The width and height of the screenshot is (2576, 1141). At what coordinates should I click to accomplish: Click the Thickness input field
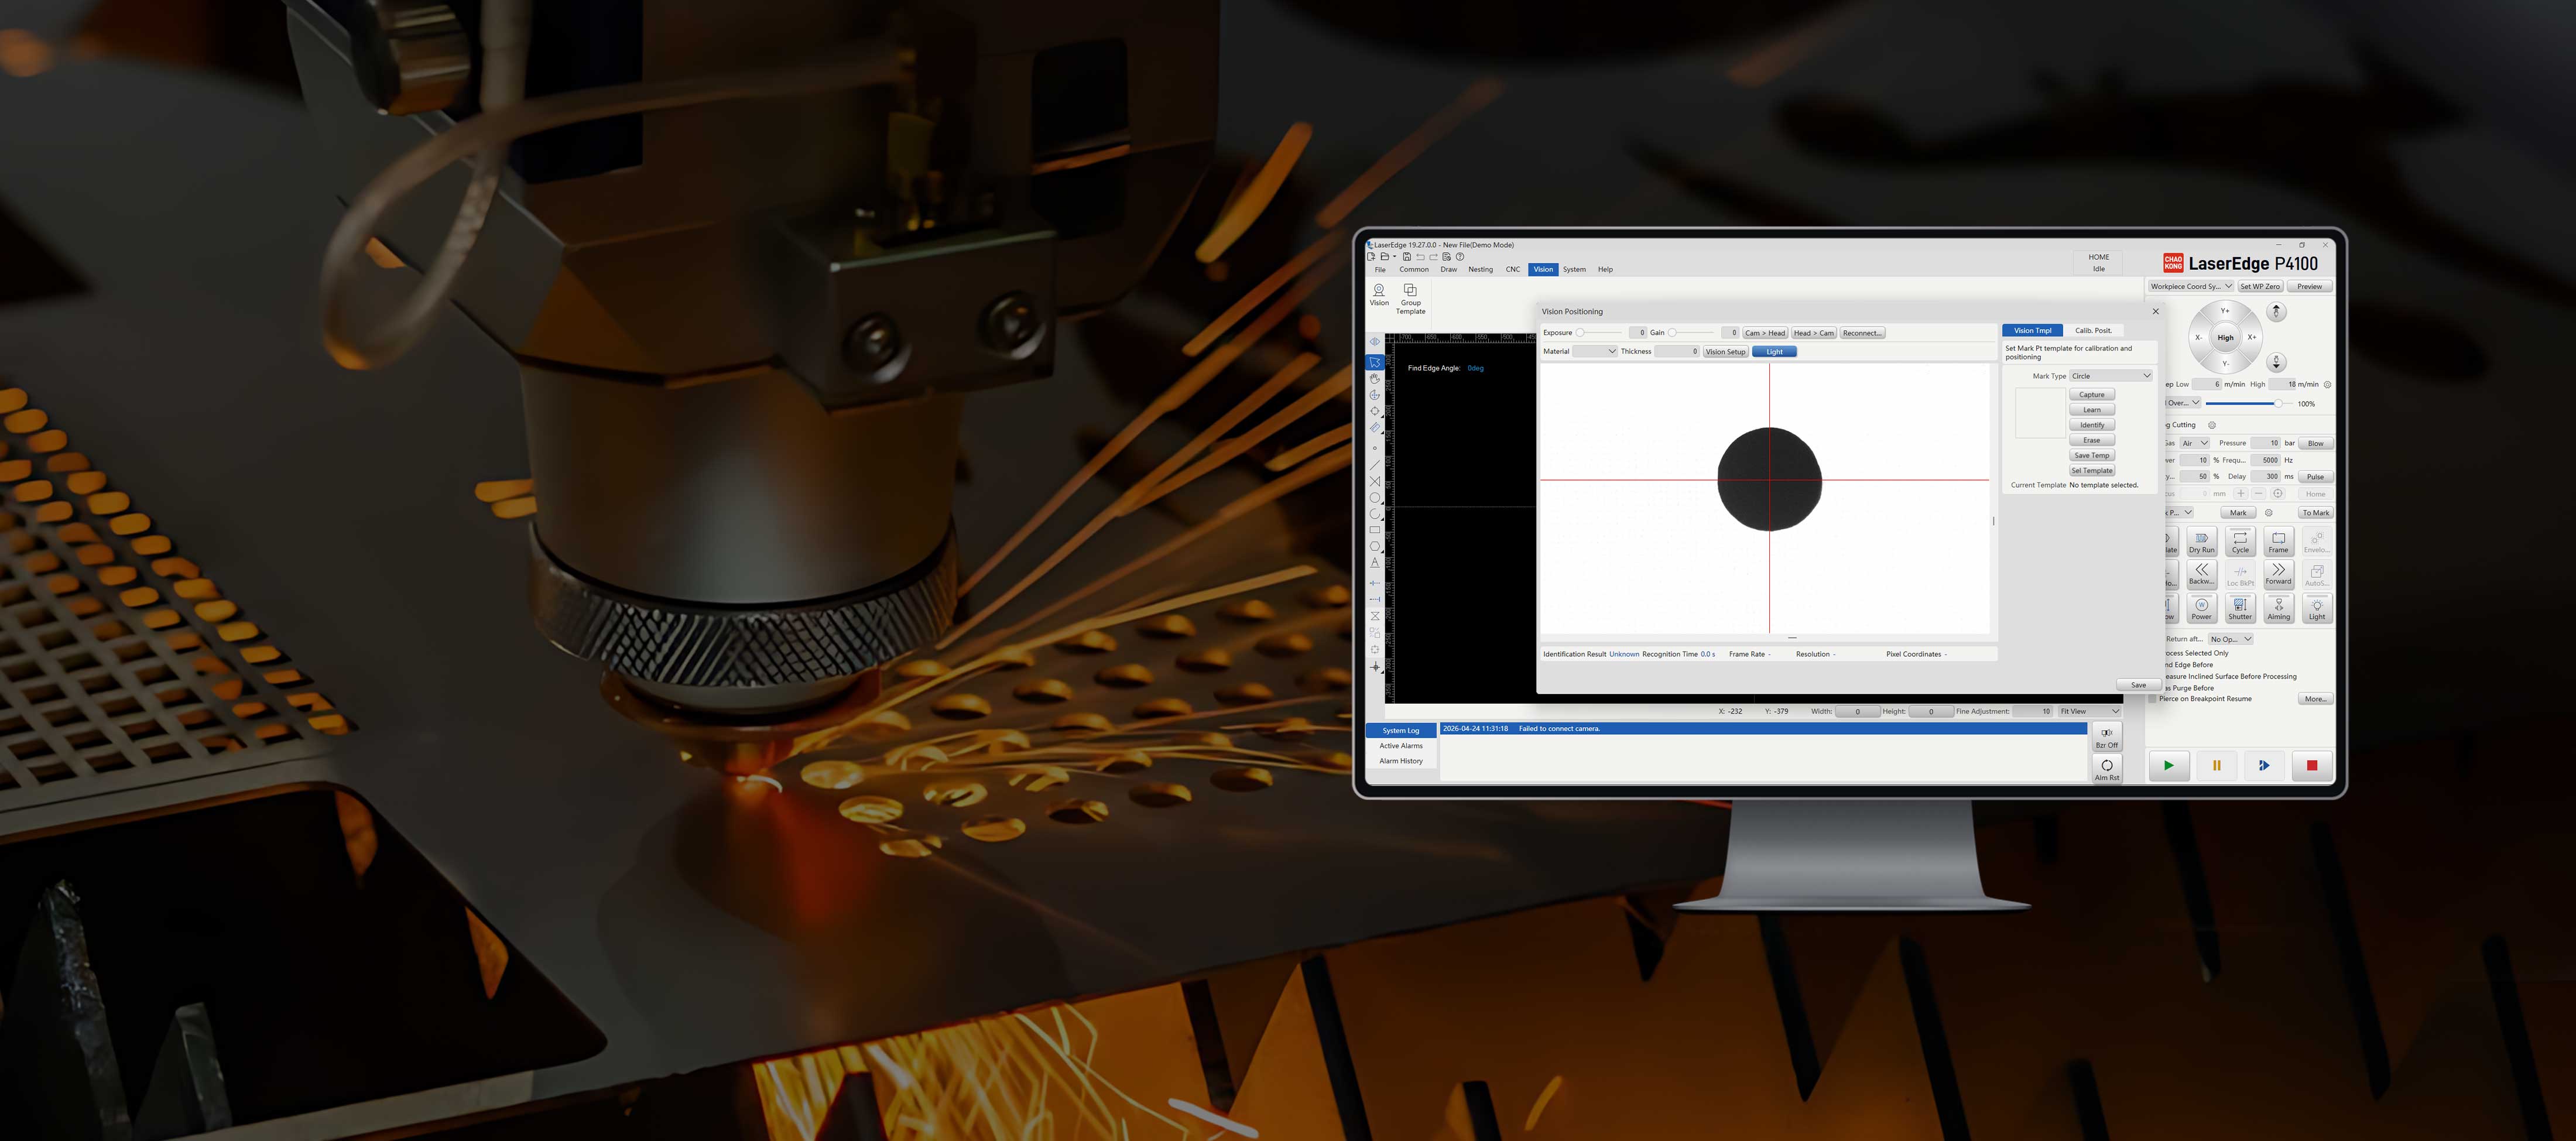pyautogui.click(x=1677, y=352)
